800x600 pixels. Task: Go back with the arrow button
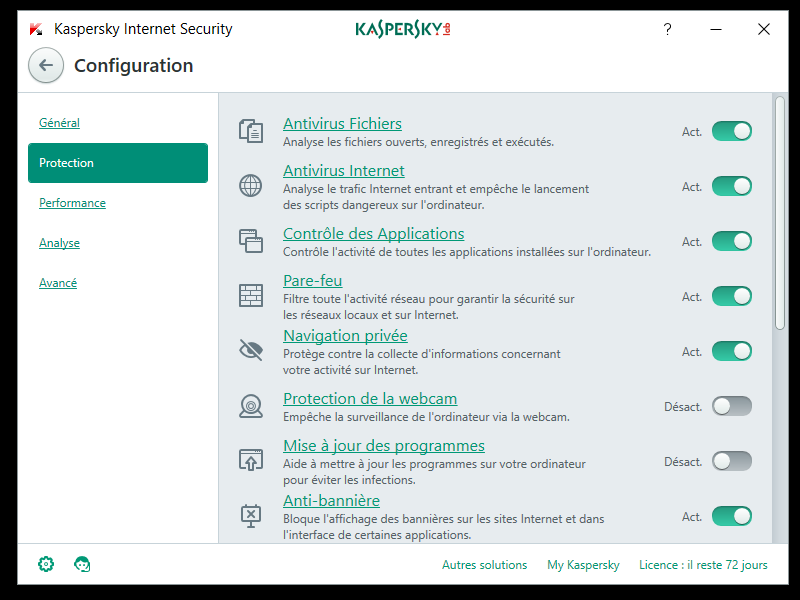pyautogui.click(x=46, y=65)
